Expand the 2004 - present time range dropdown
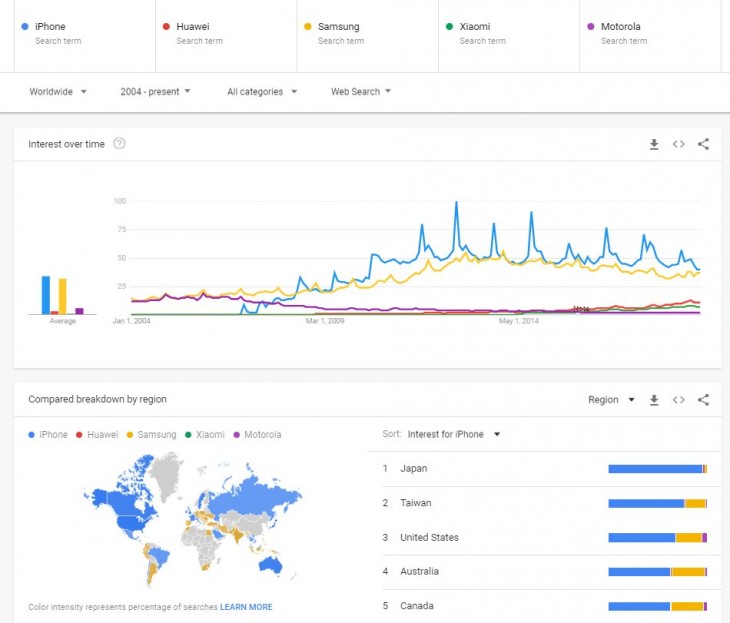The image size is (730, 623). pos(155,92)
